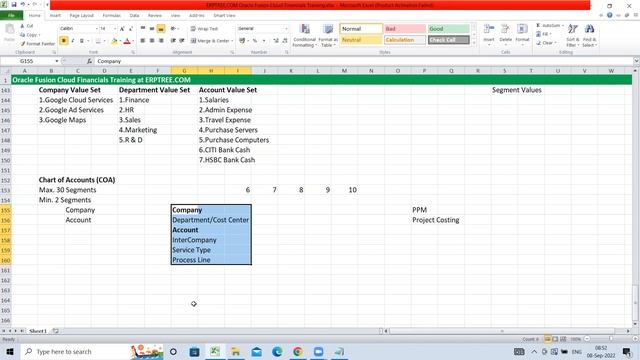Click zoom slider in status bar
Viewport: 640px width, 360px height.
[x=611, y=339]
